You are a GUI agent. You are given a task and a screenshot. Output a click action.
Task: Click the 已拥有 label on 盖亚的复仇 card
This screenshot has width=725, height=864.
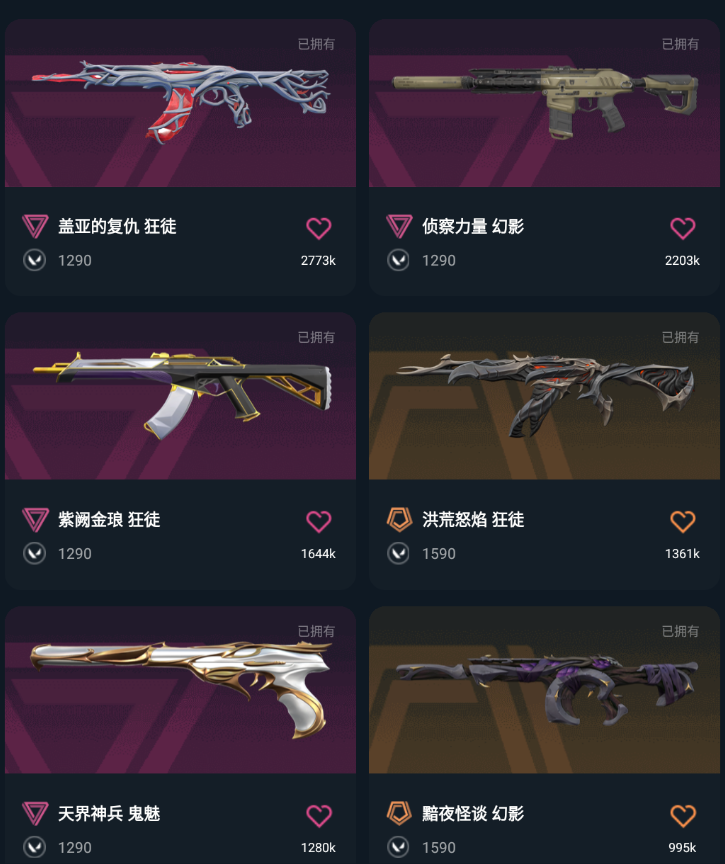316,44
